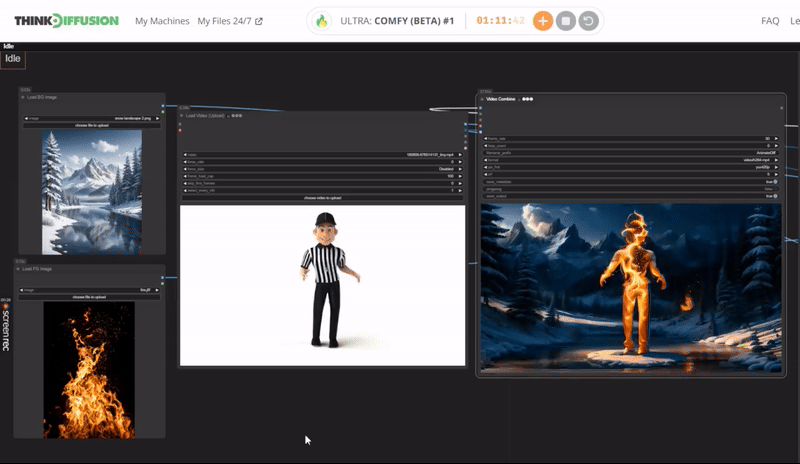Image resolution: width=800 pixels, height=464 pixels.
Task: Click choose file to upload in Load FG Image
Action: pyautogui.click(x=89, y=297)
